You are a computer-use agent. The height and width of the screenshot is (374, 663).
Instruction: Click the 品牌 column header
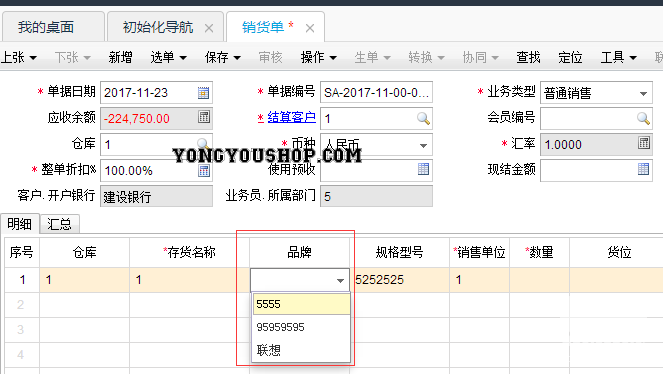pyautogui.click(x=299, y=252)
